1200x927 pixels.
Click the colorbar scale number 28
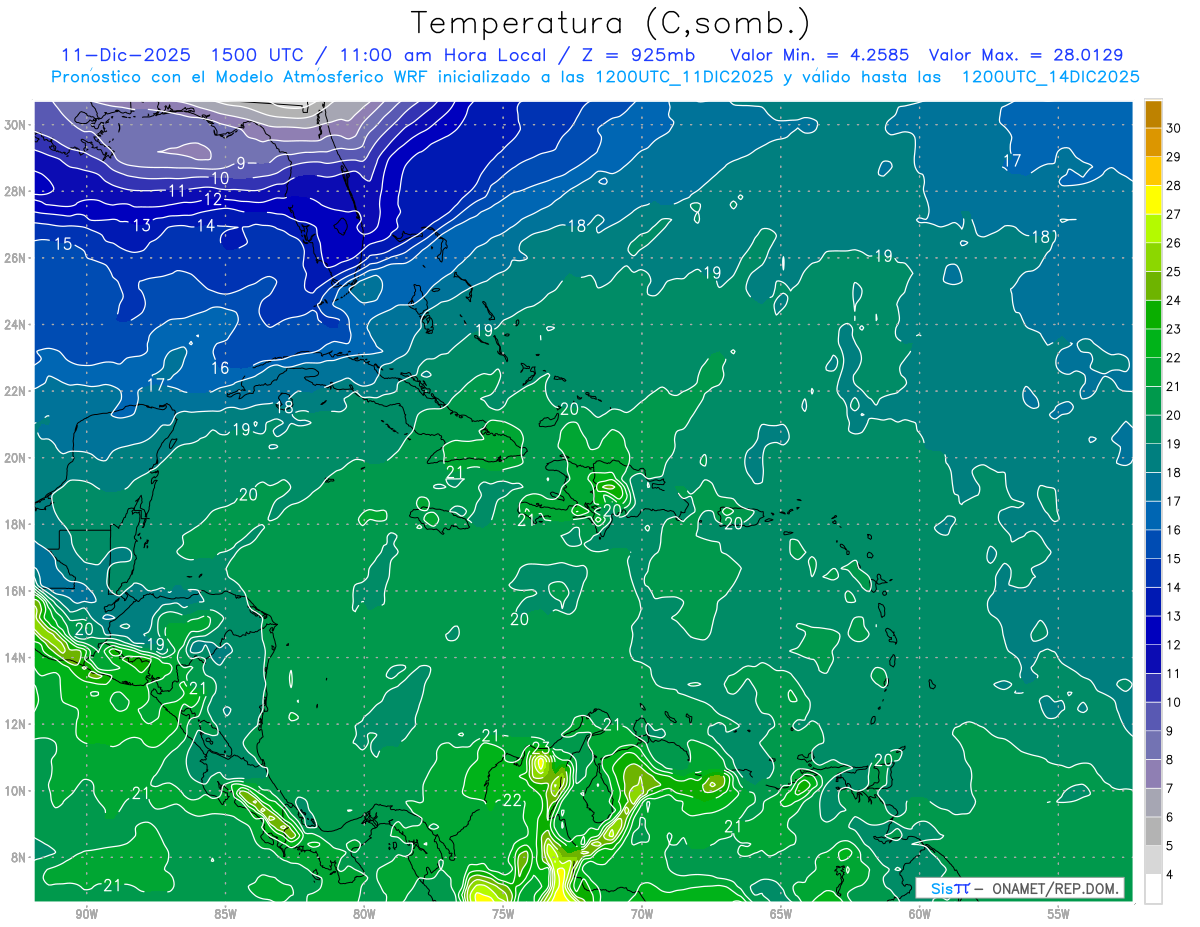(1174, 185)
